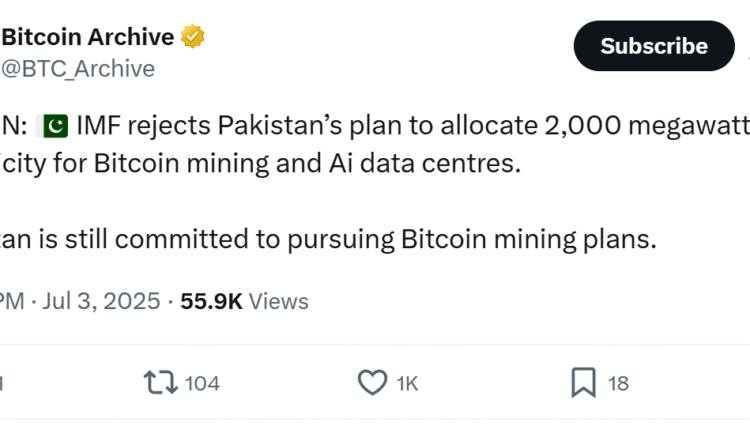Click the 18 bookmarks count

point(619,383)
